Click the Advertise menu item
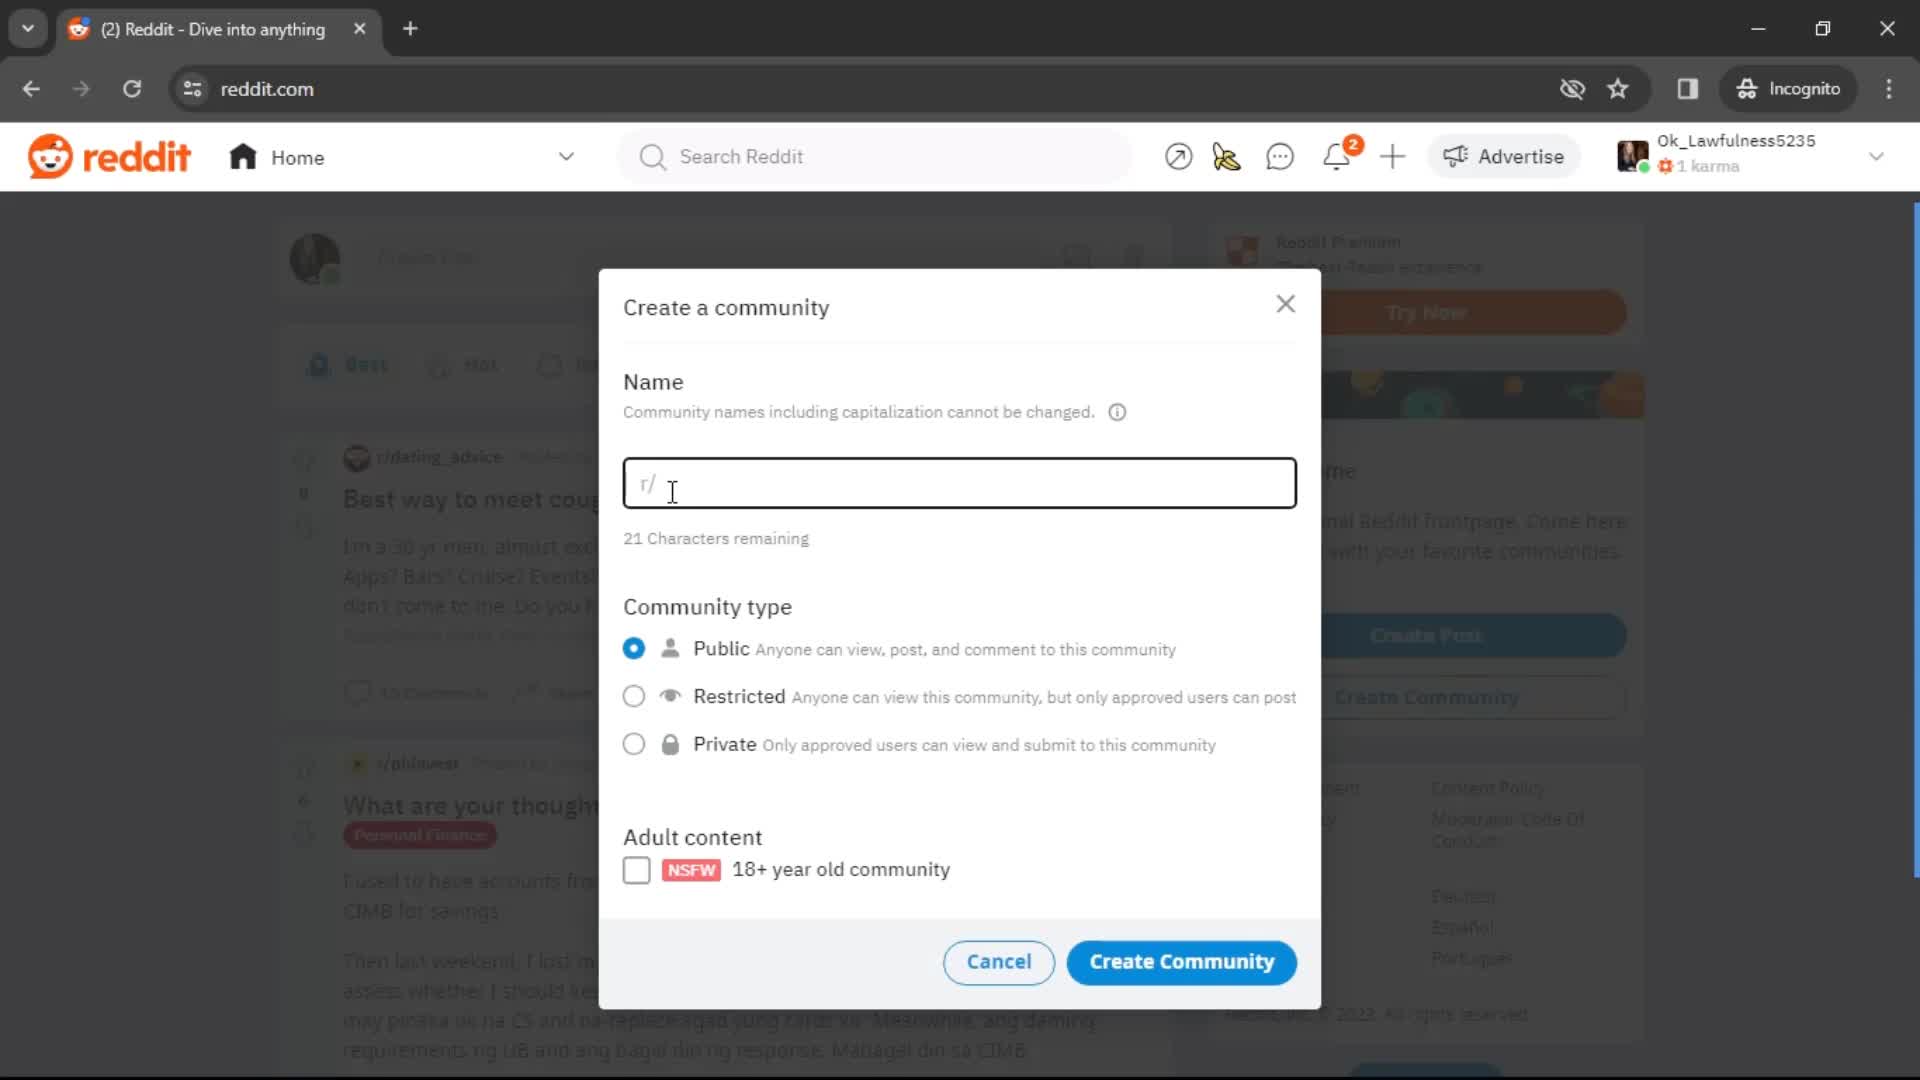Screen dimensions: 1920x1080 pyautogui.click(x=1505, y=156)
